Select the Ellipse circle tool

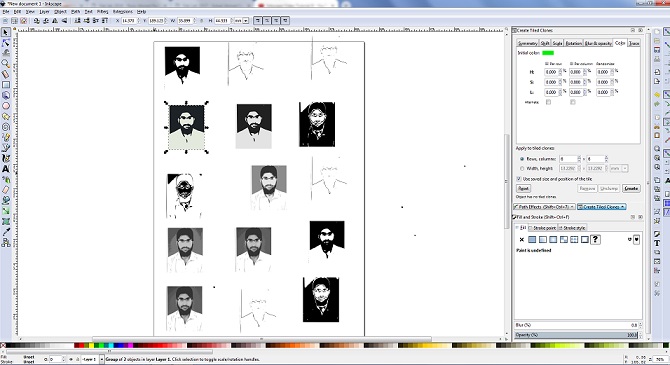[6, 106]
